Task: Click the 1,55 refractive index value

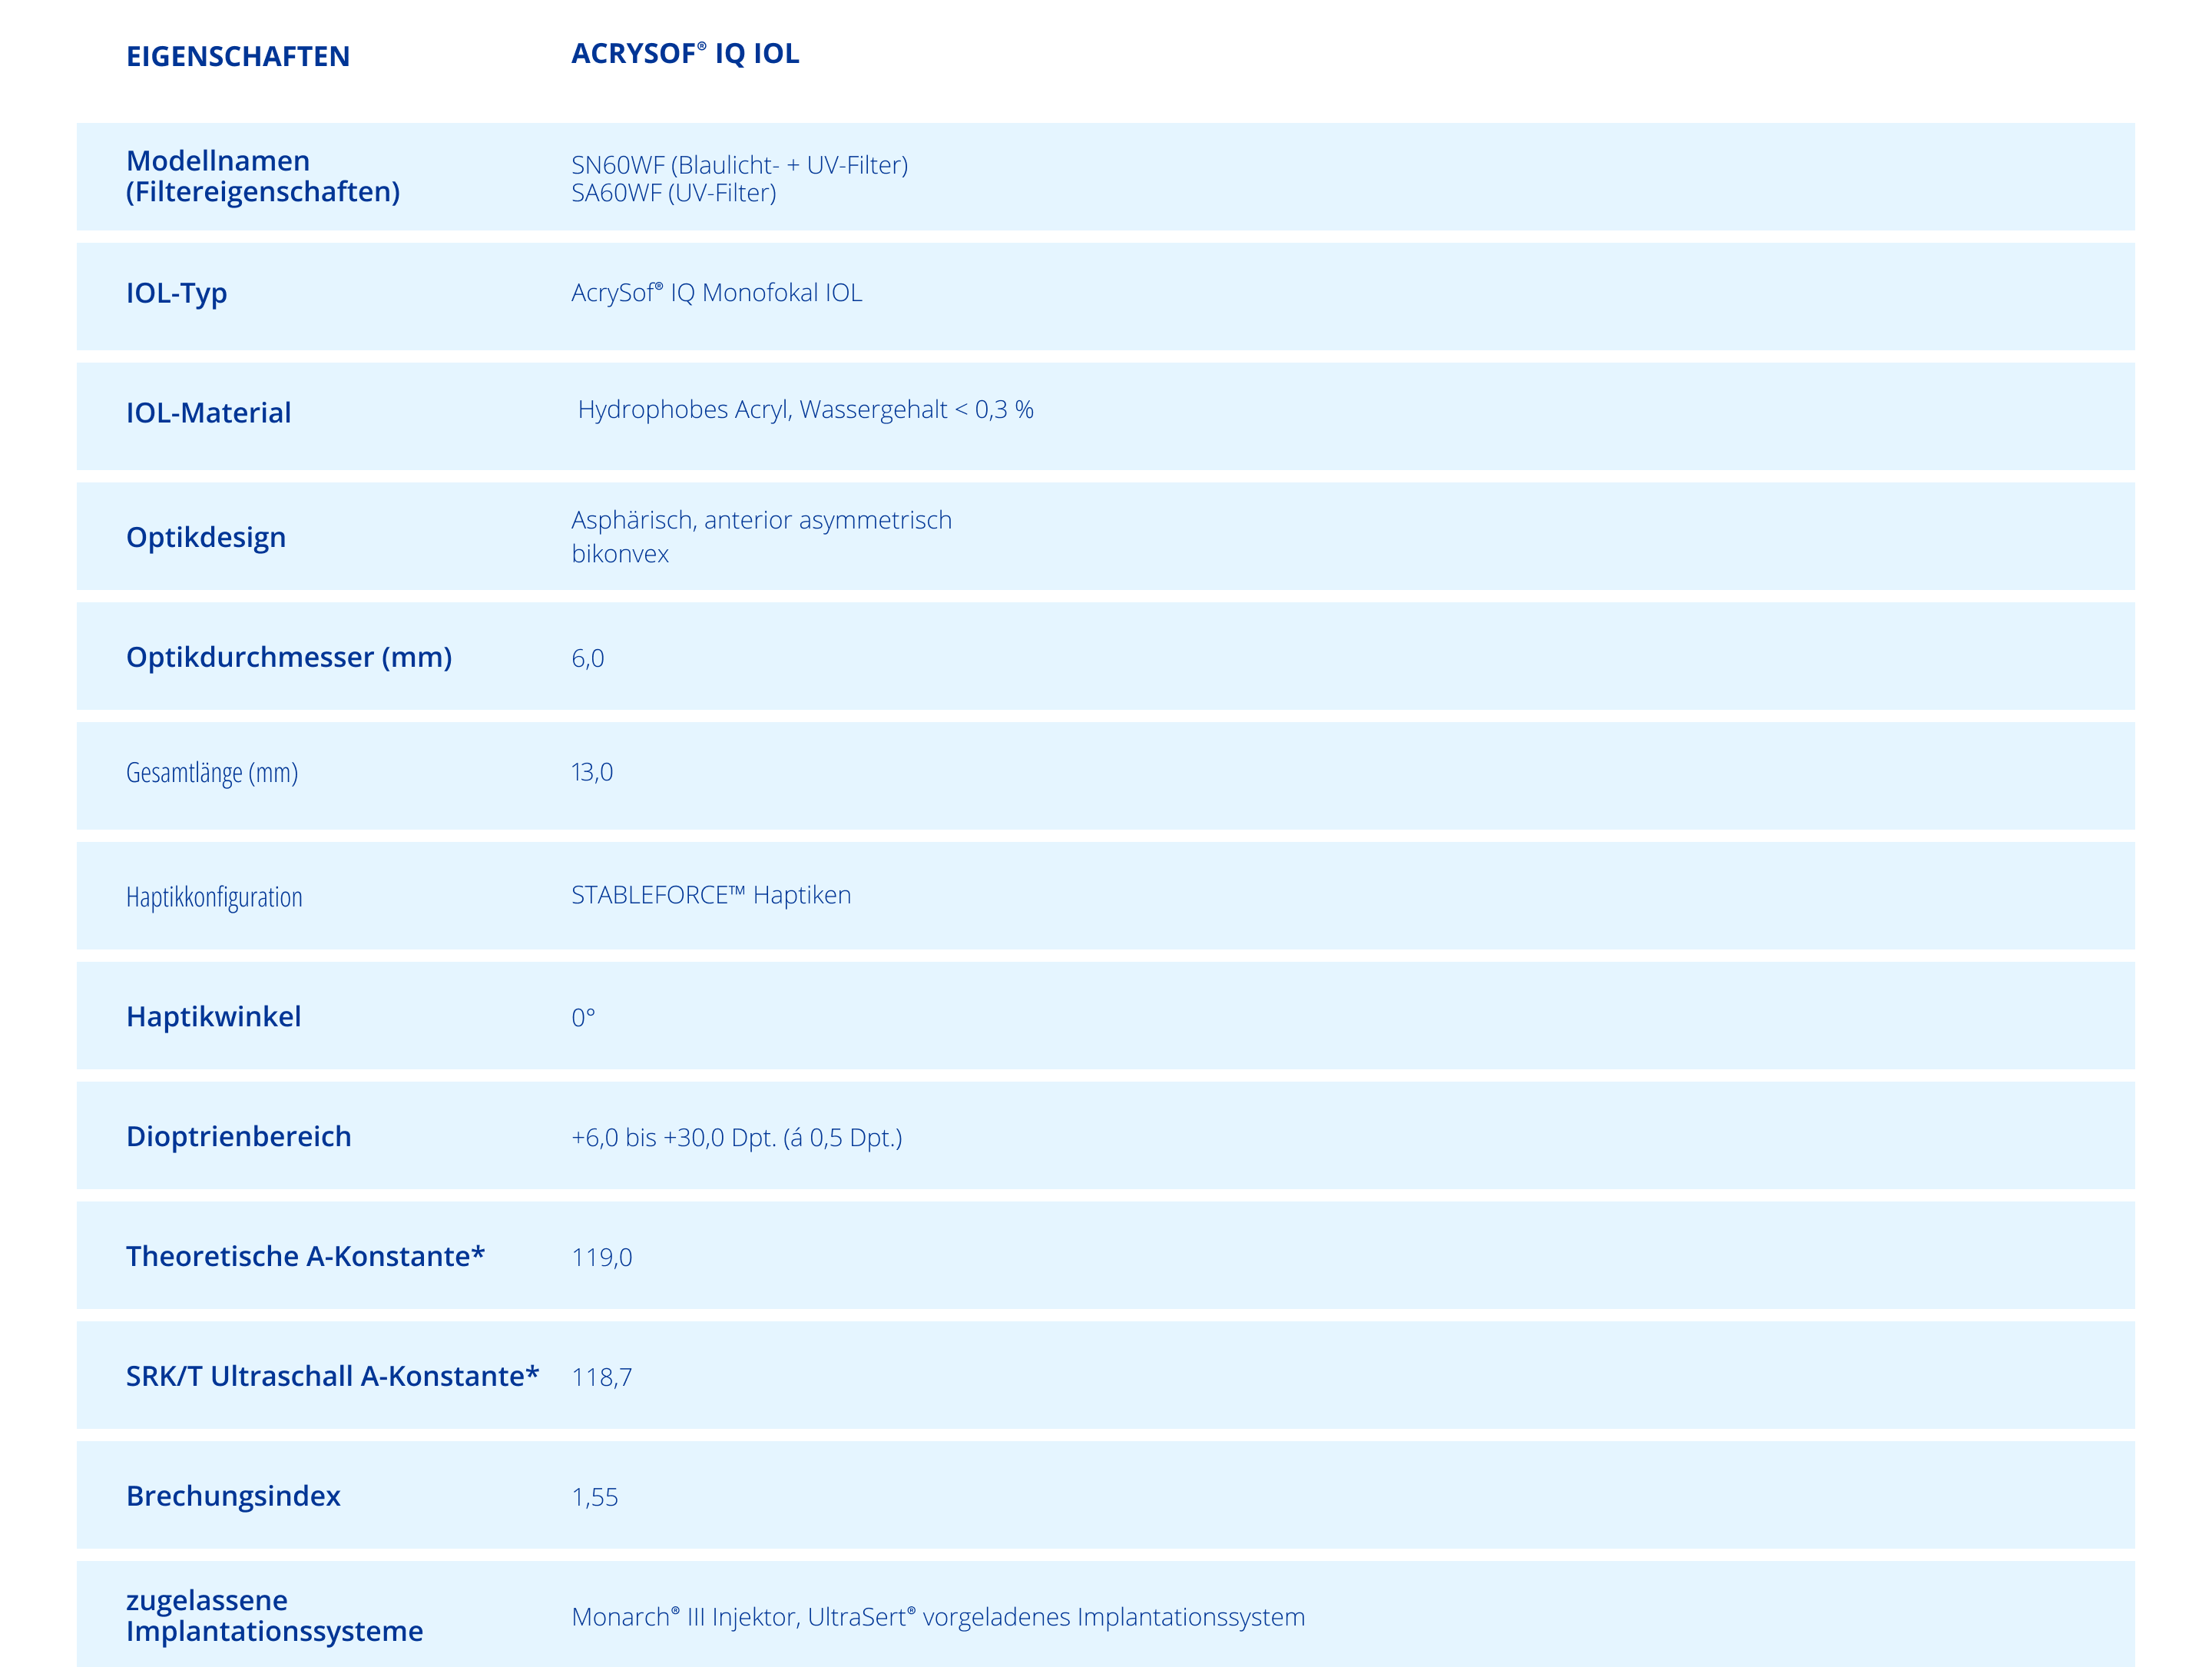Action: [x=594, y=1497]
